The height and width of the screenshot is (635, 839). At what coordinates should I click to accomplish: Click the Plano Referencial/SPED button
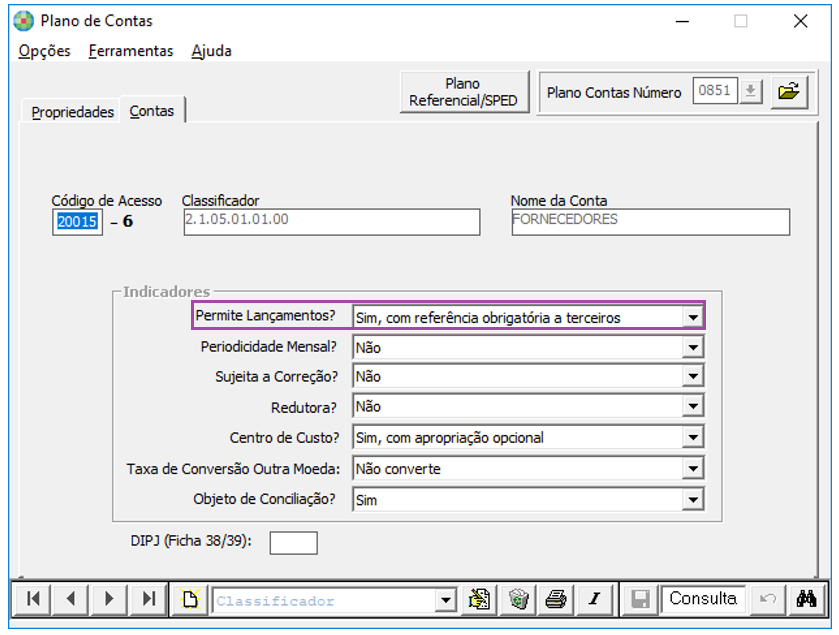click(x=463, y=92)
